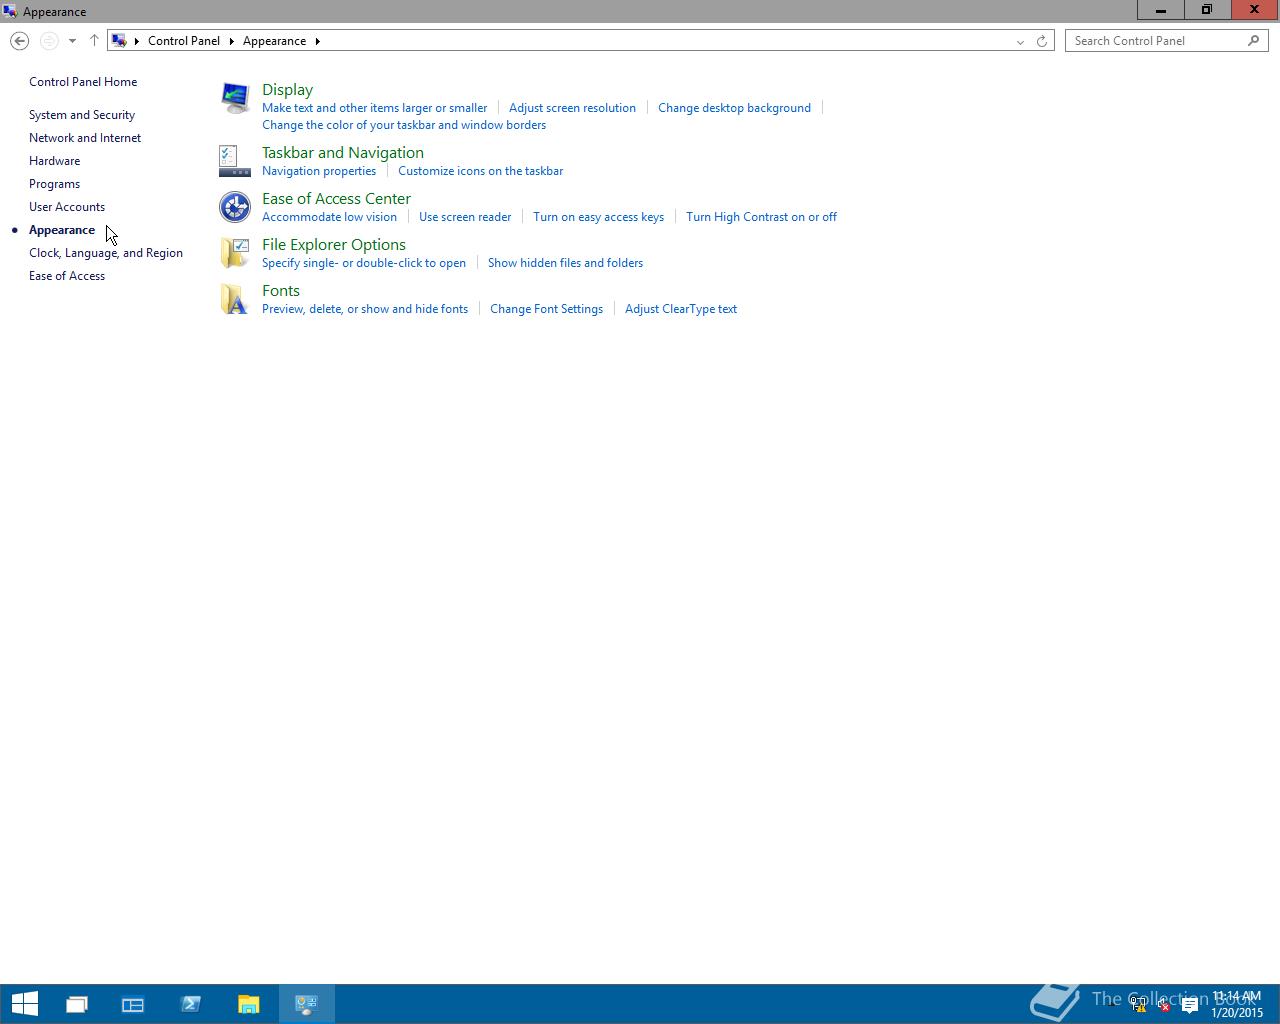
Task: Click Use screen reader
Action: coord(465,217)
